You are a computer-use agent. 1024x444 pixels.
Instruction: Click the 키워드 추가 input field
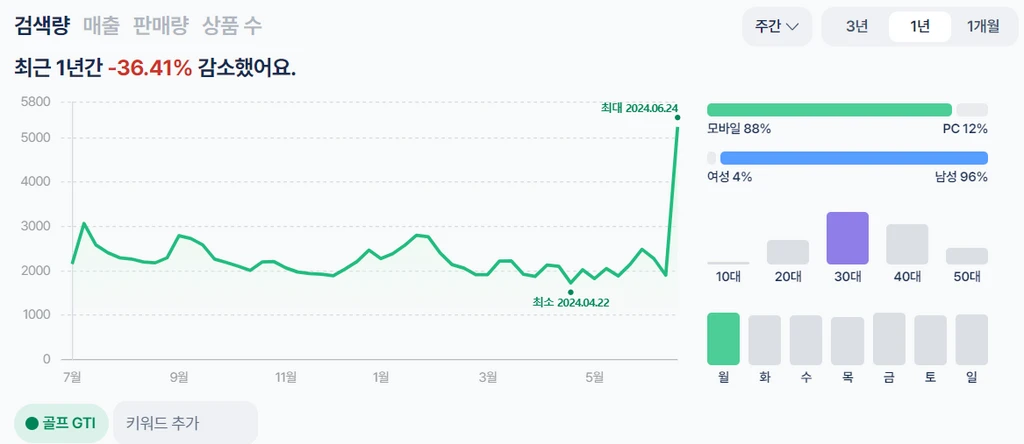[x=185, y=422]
